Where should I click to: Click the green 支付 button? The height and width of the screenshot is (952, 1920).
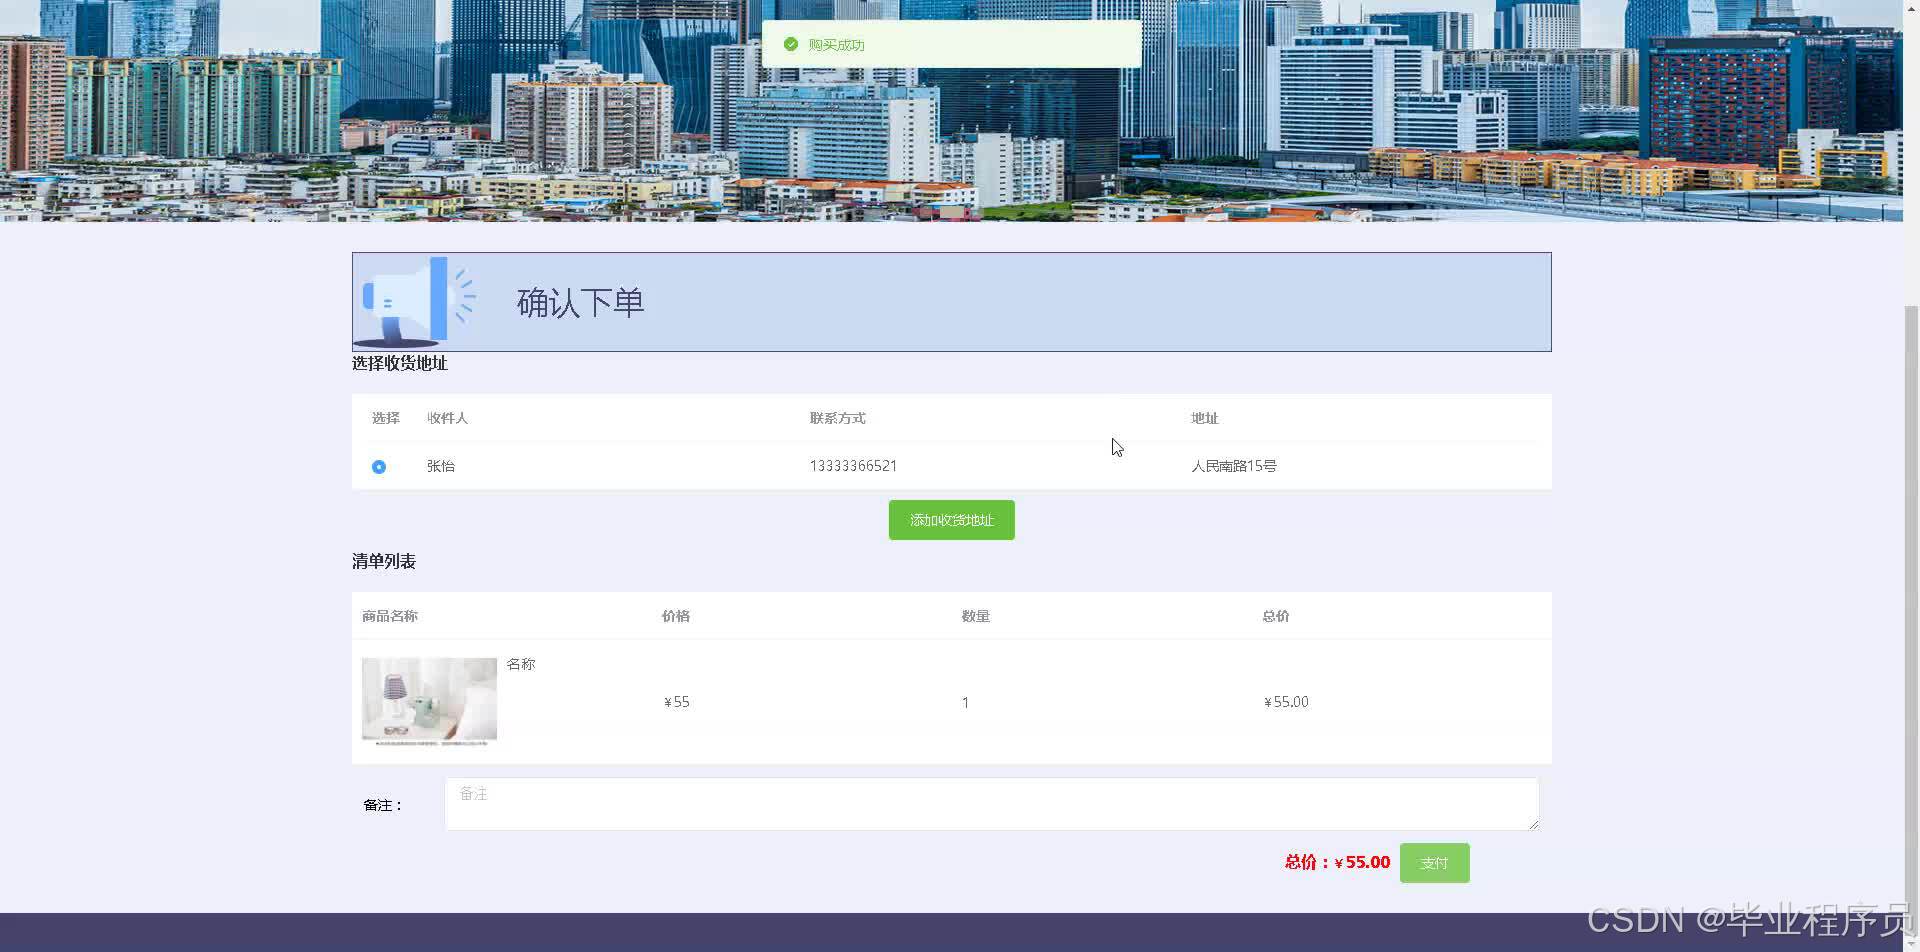click(1434, 863)
